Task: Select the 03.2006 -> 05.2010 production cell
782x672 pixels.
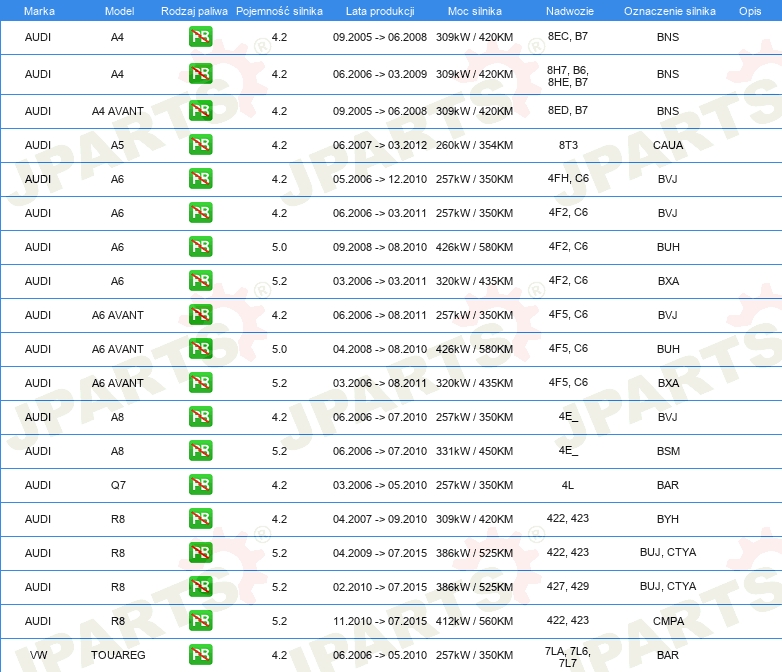Action: click(380, 485)
